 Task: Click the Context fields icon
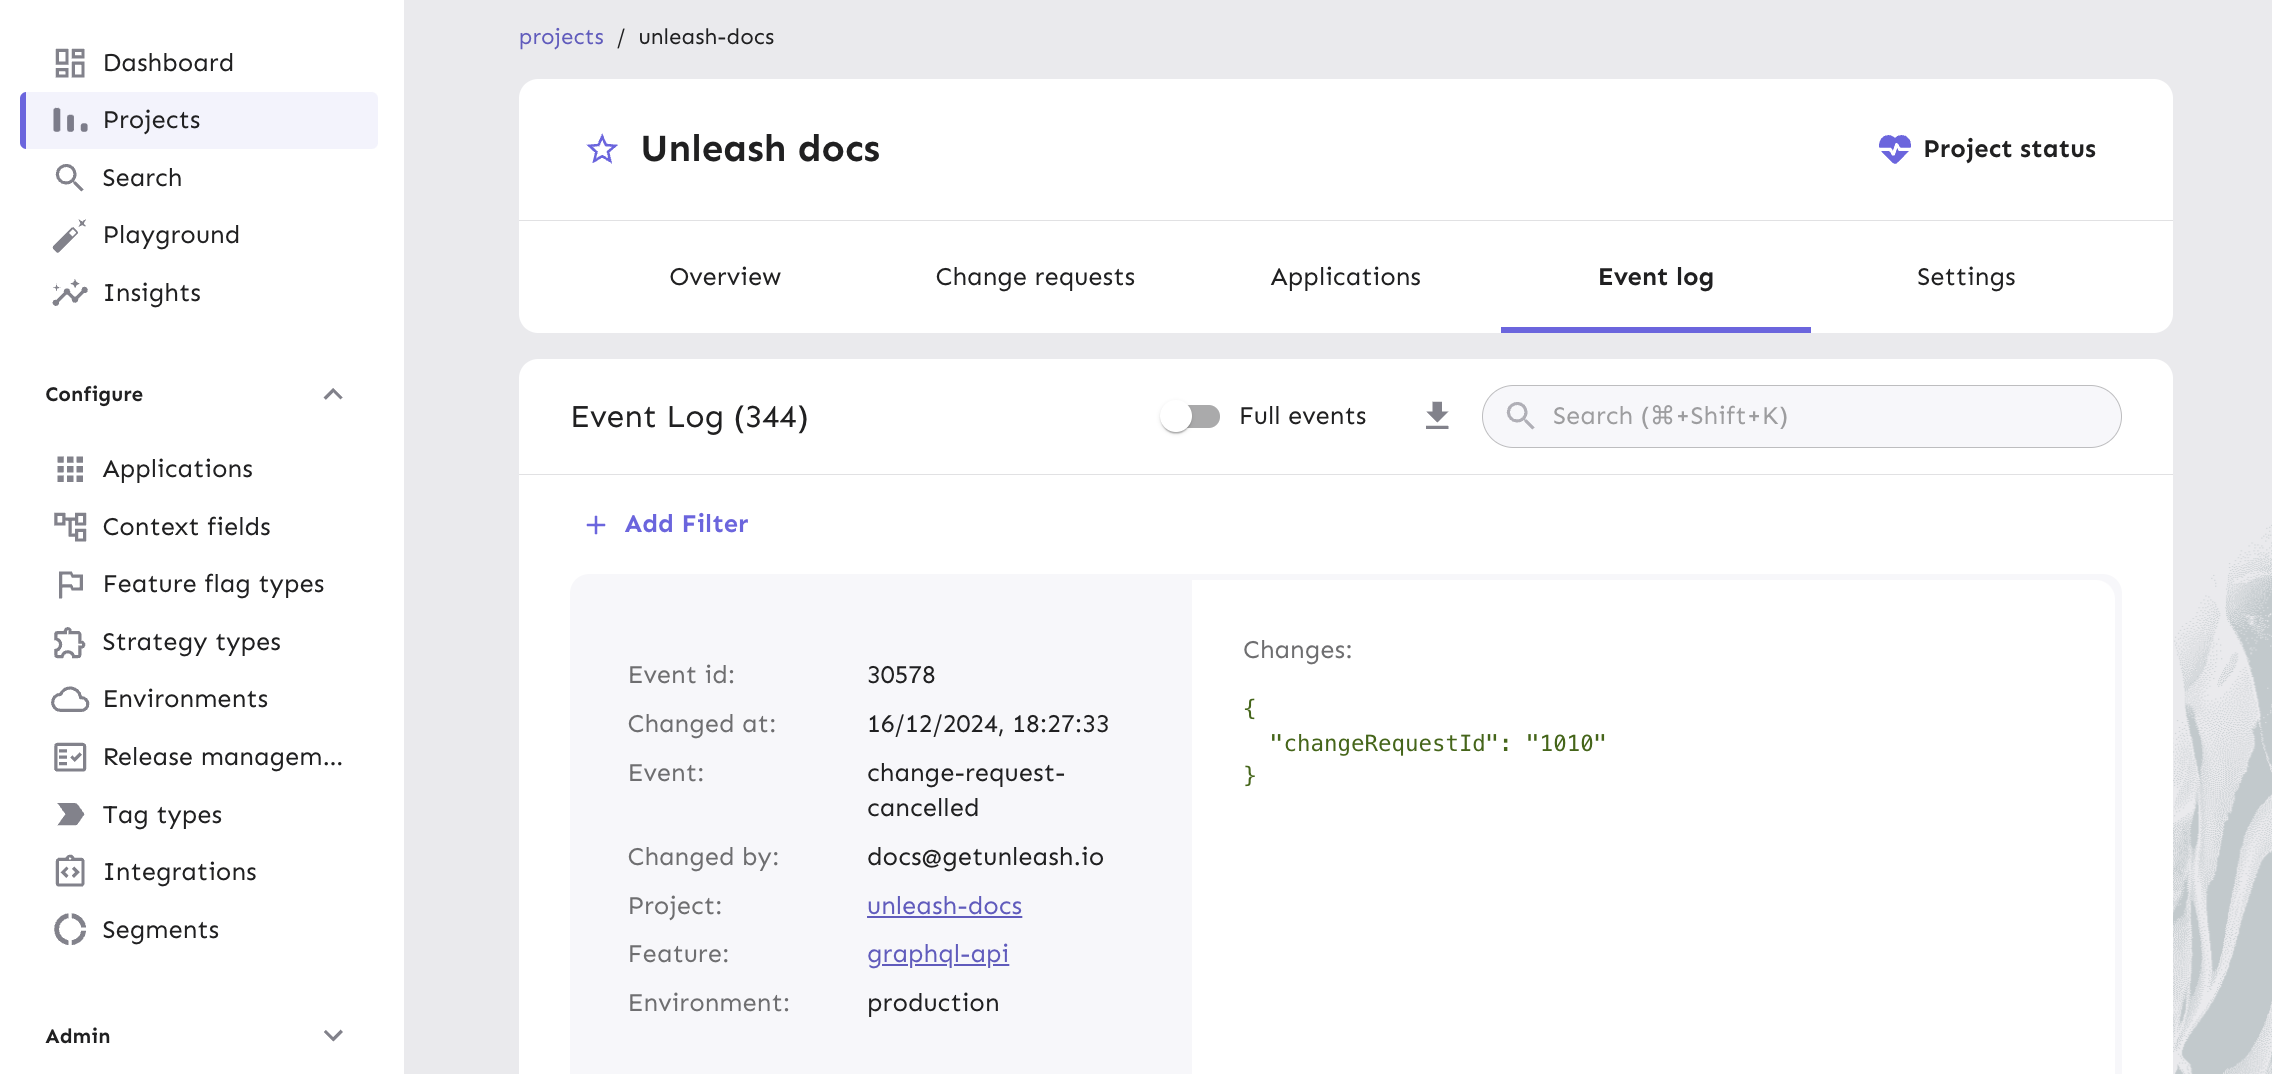point(69,526)
